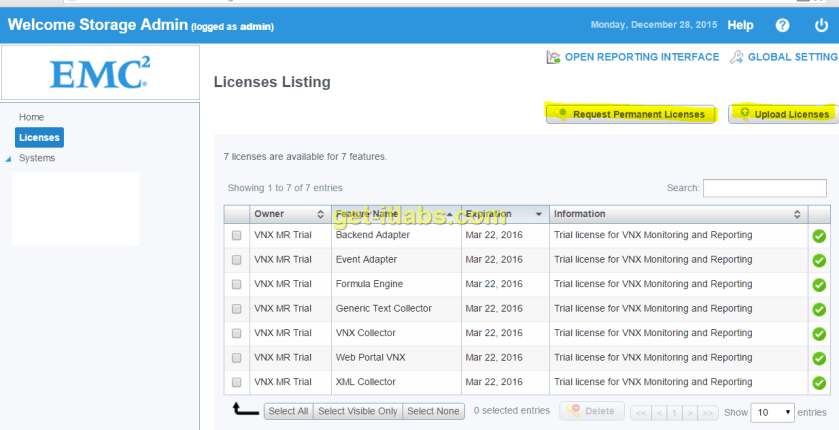
Task: Click Select Visible Only button
Action: 357,411
